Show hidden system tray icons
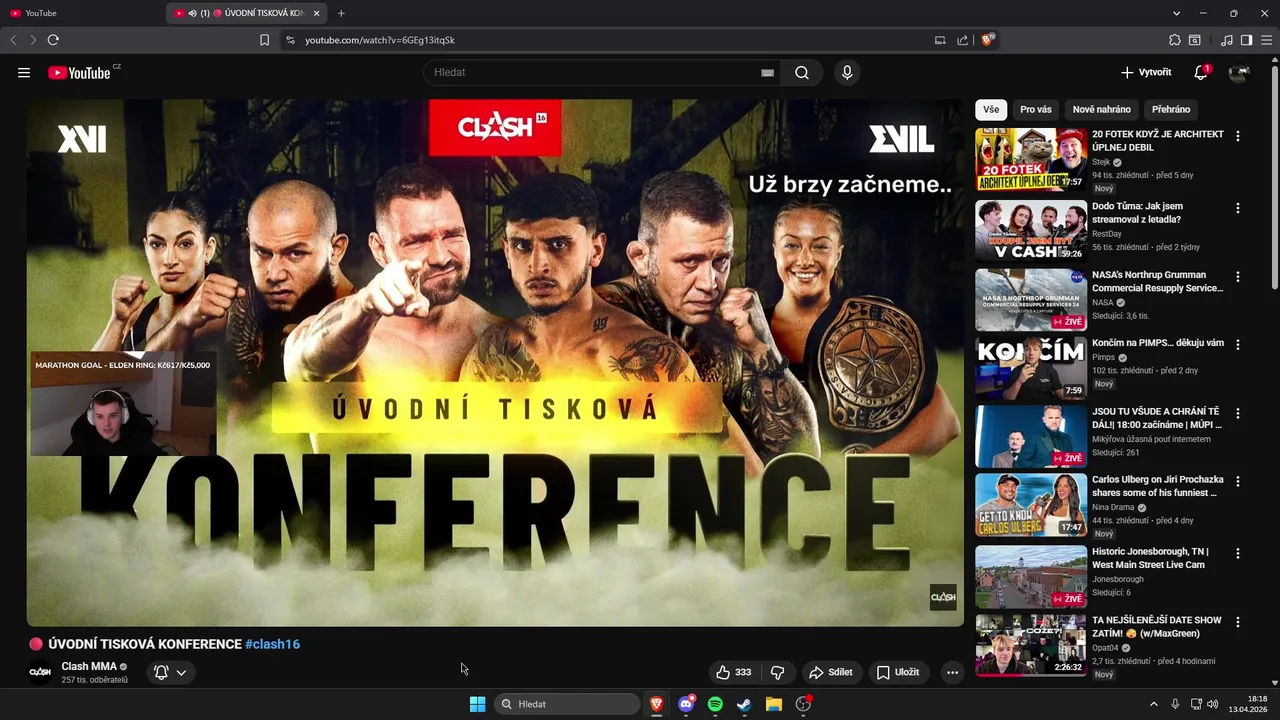 click(x=1153, y=704)
